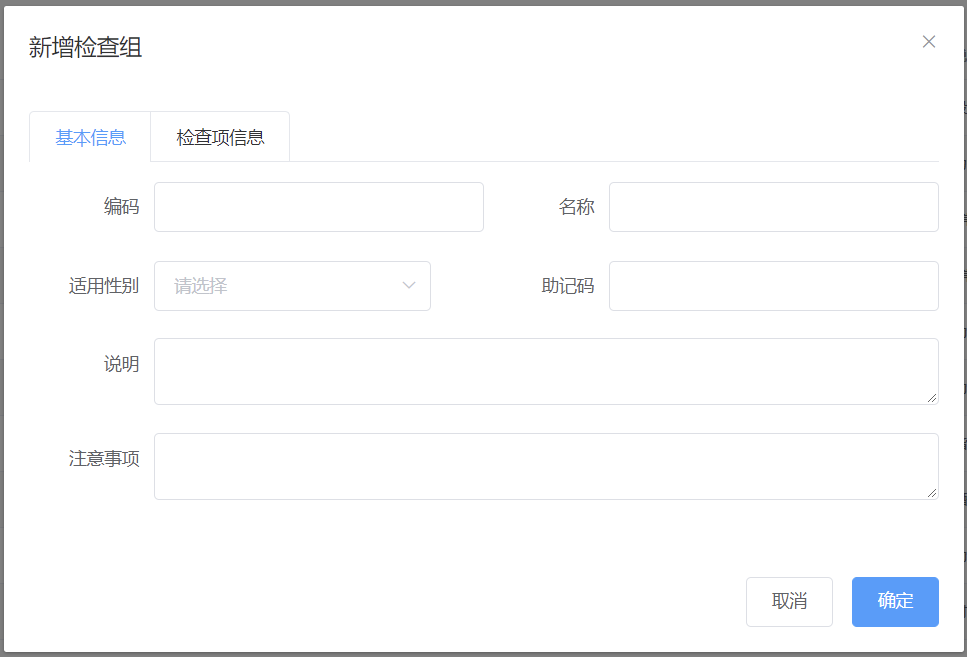This screenshot has width=967, height=657.
Task: Click the 名称 label
Action: tap(577, 207)
